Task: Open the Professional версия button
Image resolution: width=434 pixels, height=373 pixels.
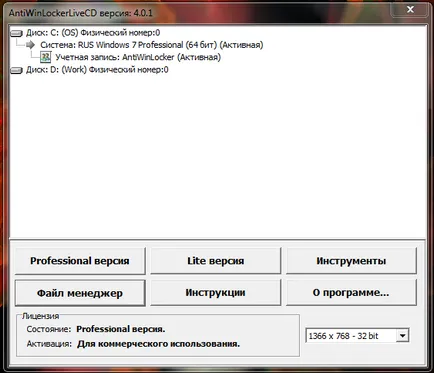Action: [x=80, y=261]
